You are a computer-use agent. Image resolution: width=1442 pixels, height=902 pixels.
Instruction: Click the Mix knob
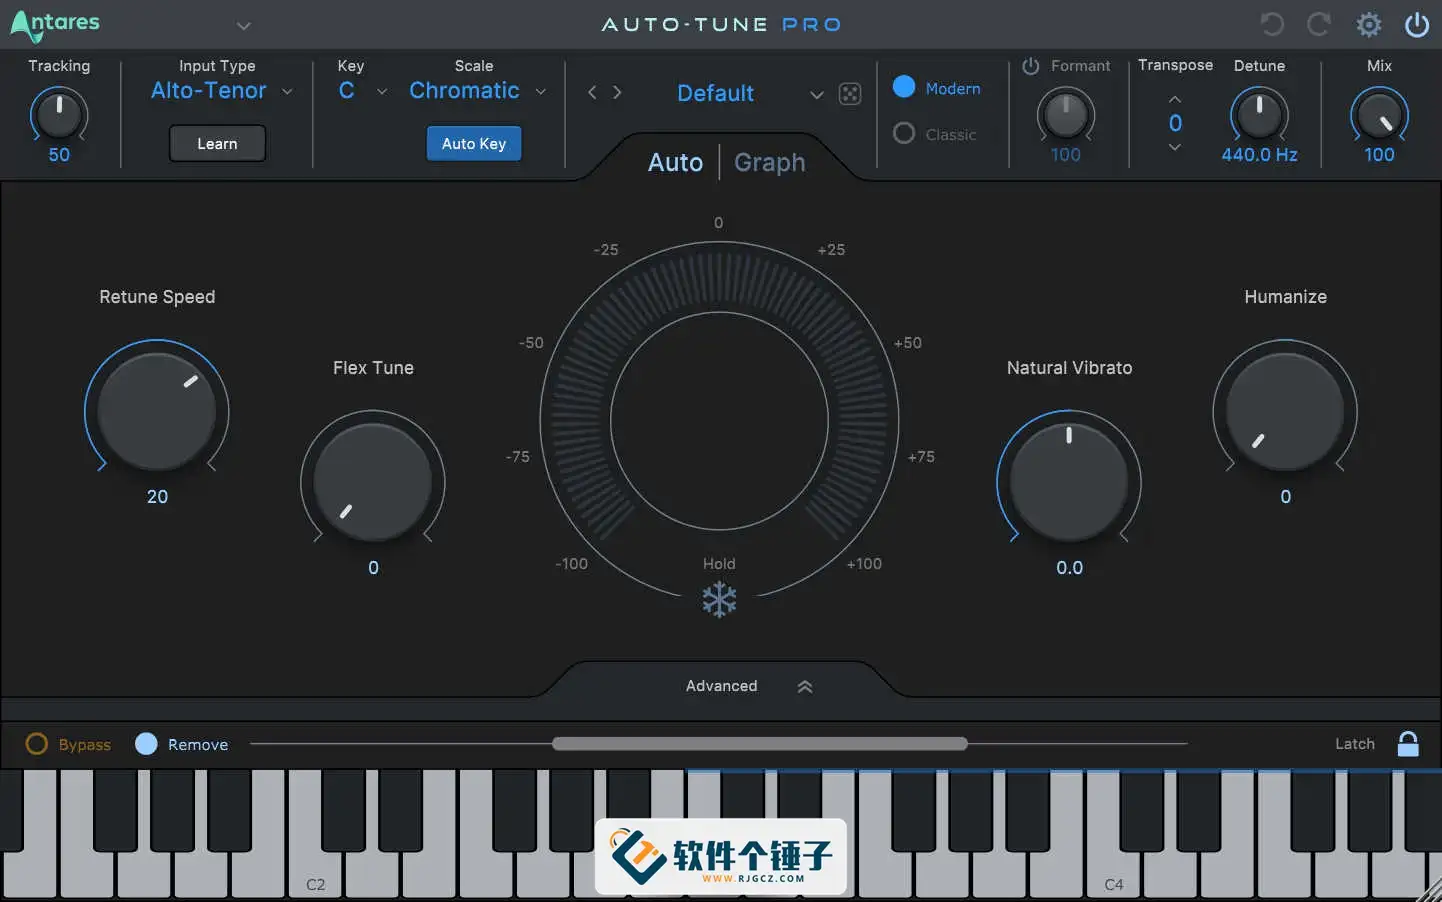(x=1379, y=115)
